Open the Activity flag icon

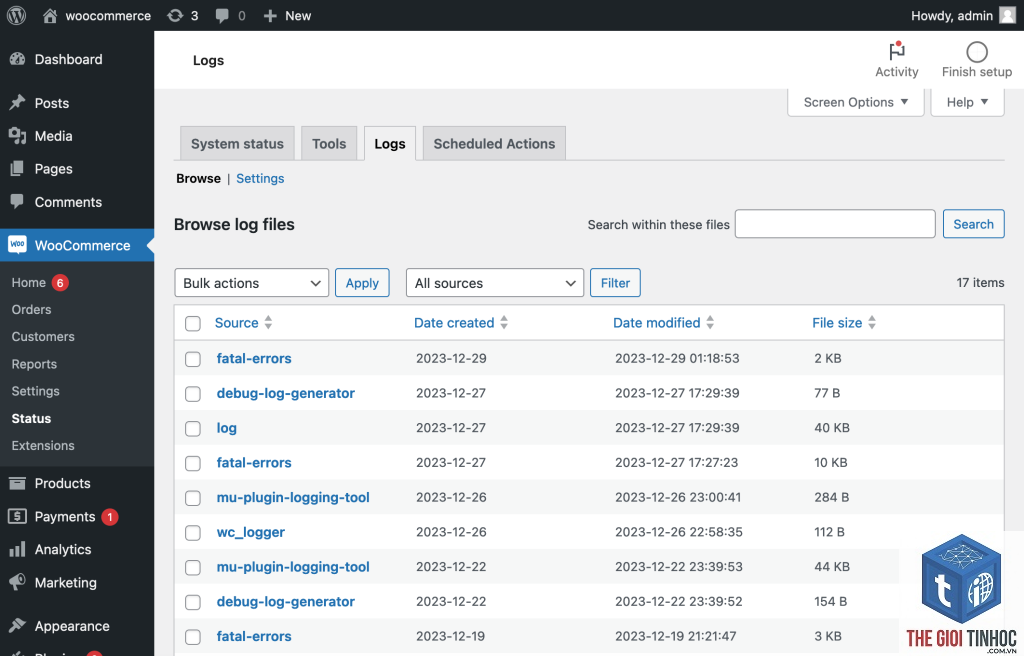(897, 51)
